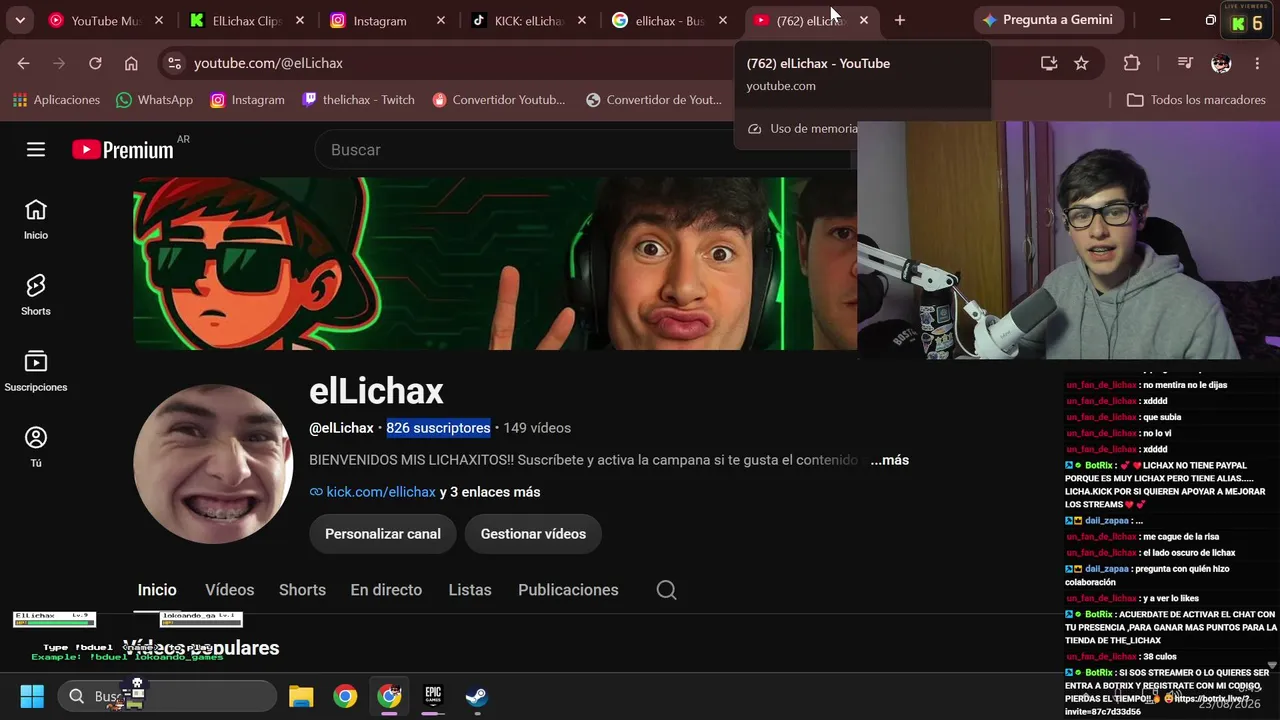Install app icon in the address bar
1280x720 pixels.
tap(1049, 63)
